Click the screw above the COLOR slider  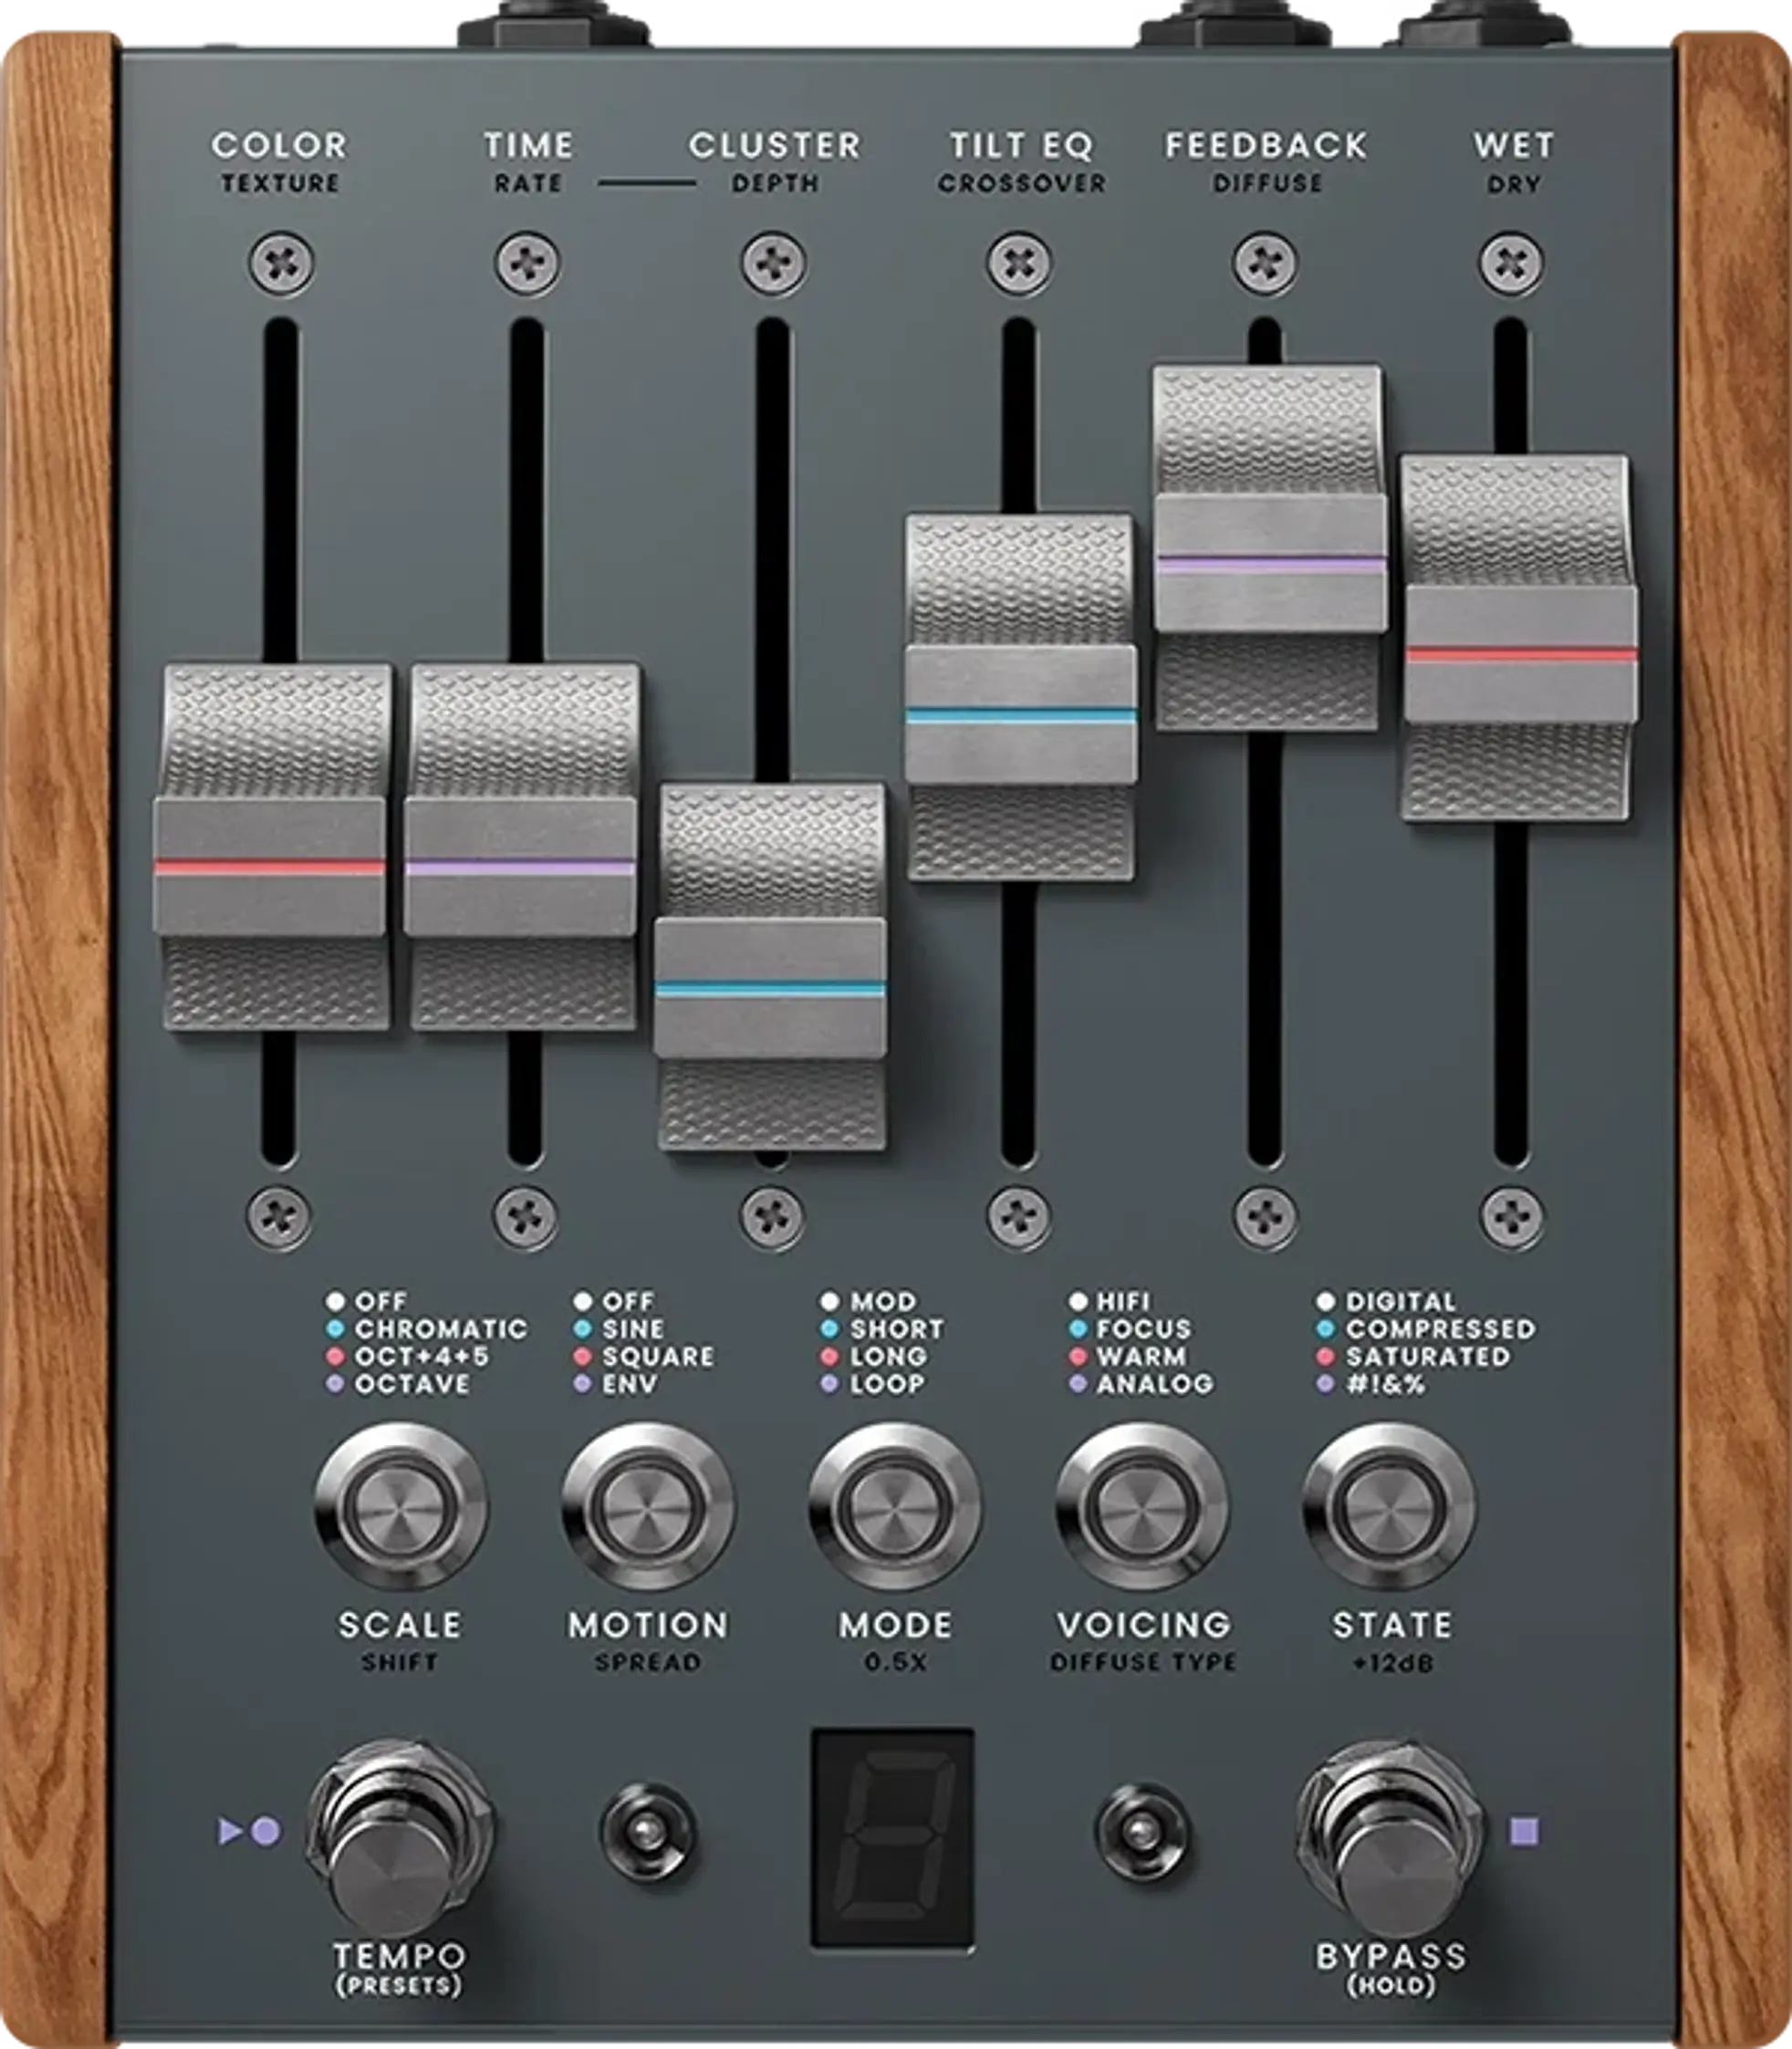point(281,264)
